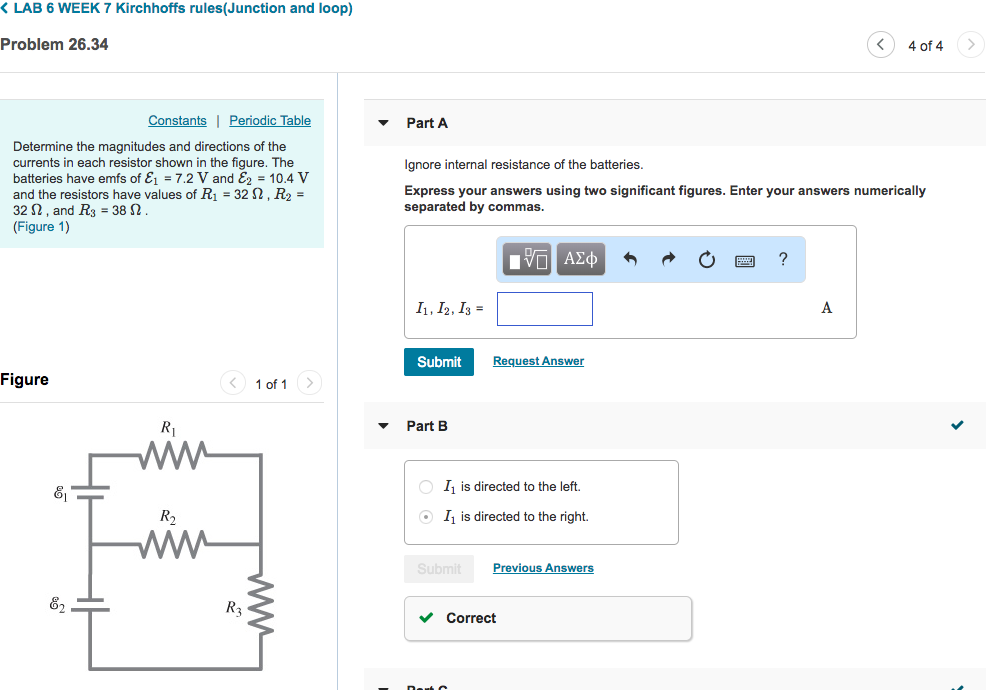Open the Constants link
The height and width of the screenshot is (690, 1001).
177,121
